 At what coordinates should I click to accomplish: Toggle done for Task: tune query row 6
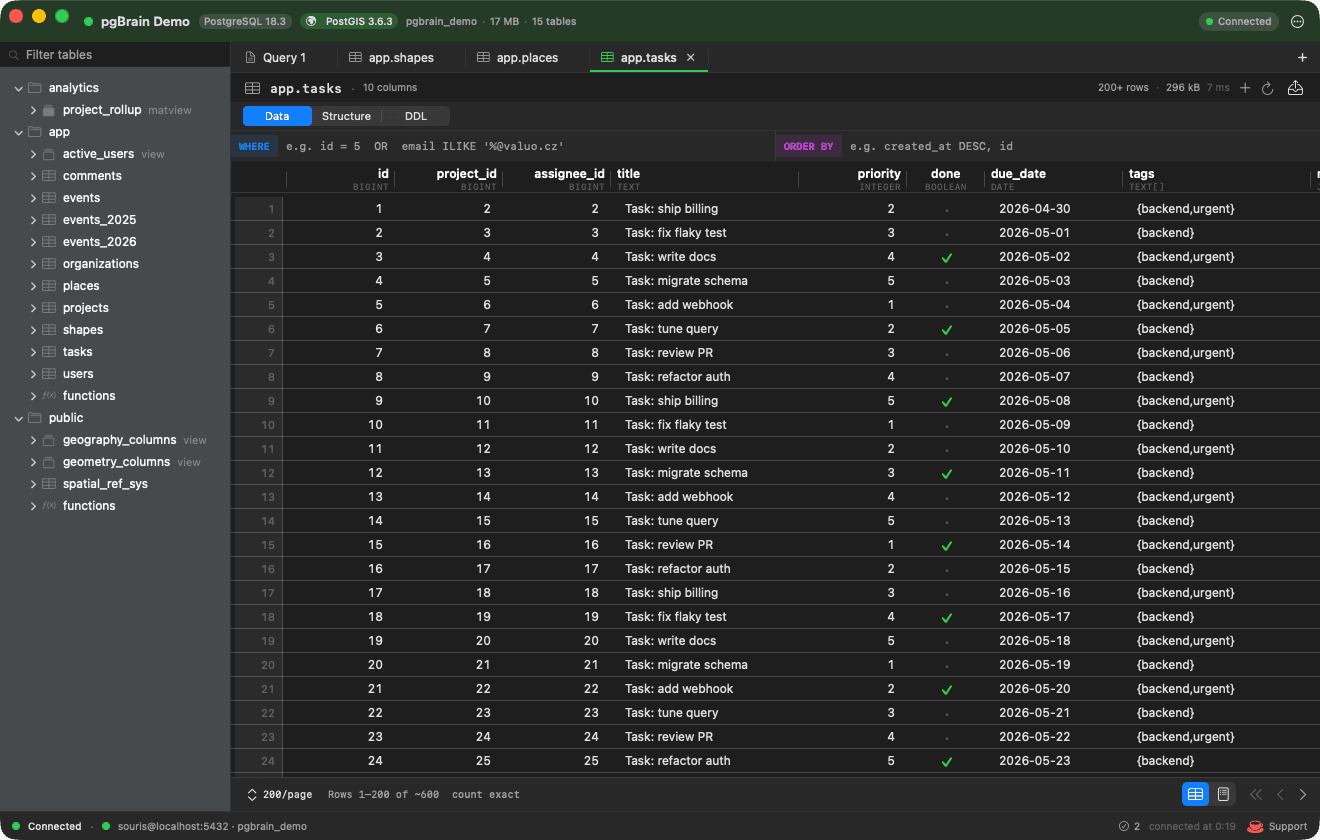click(946, 330)
